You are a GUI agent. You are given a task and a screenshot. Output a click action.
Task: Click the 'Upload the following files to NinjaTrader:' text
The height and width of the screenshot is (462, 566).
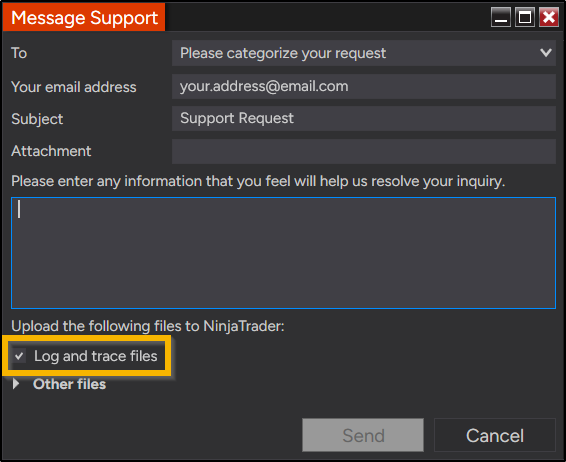[x=148, y=326]
